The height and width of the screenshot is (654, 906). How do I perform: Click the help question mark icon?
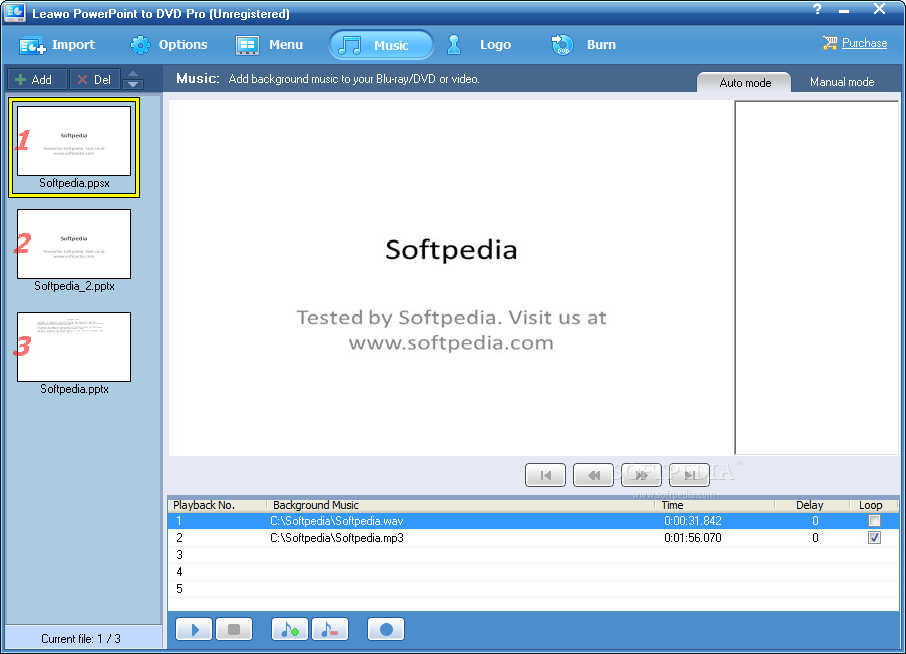pos(816,9)
